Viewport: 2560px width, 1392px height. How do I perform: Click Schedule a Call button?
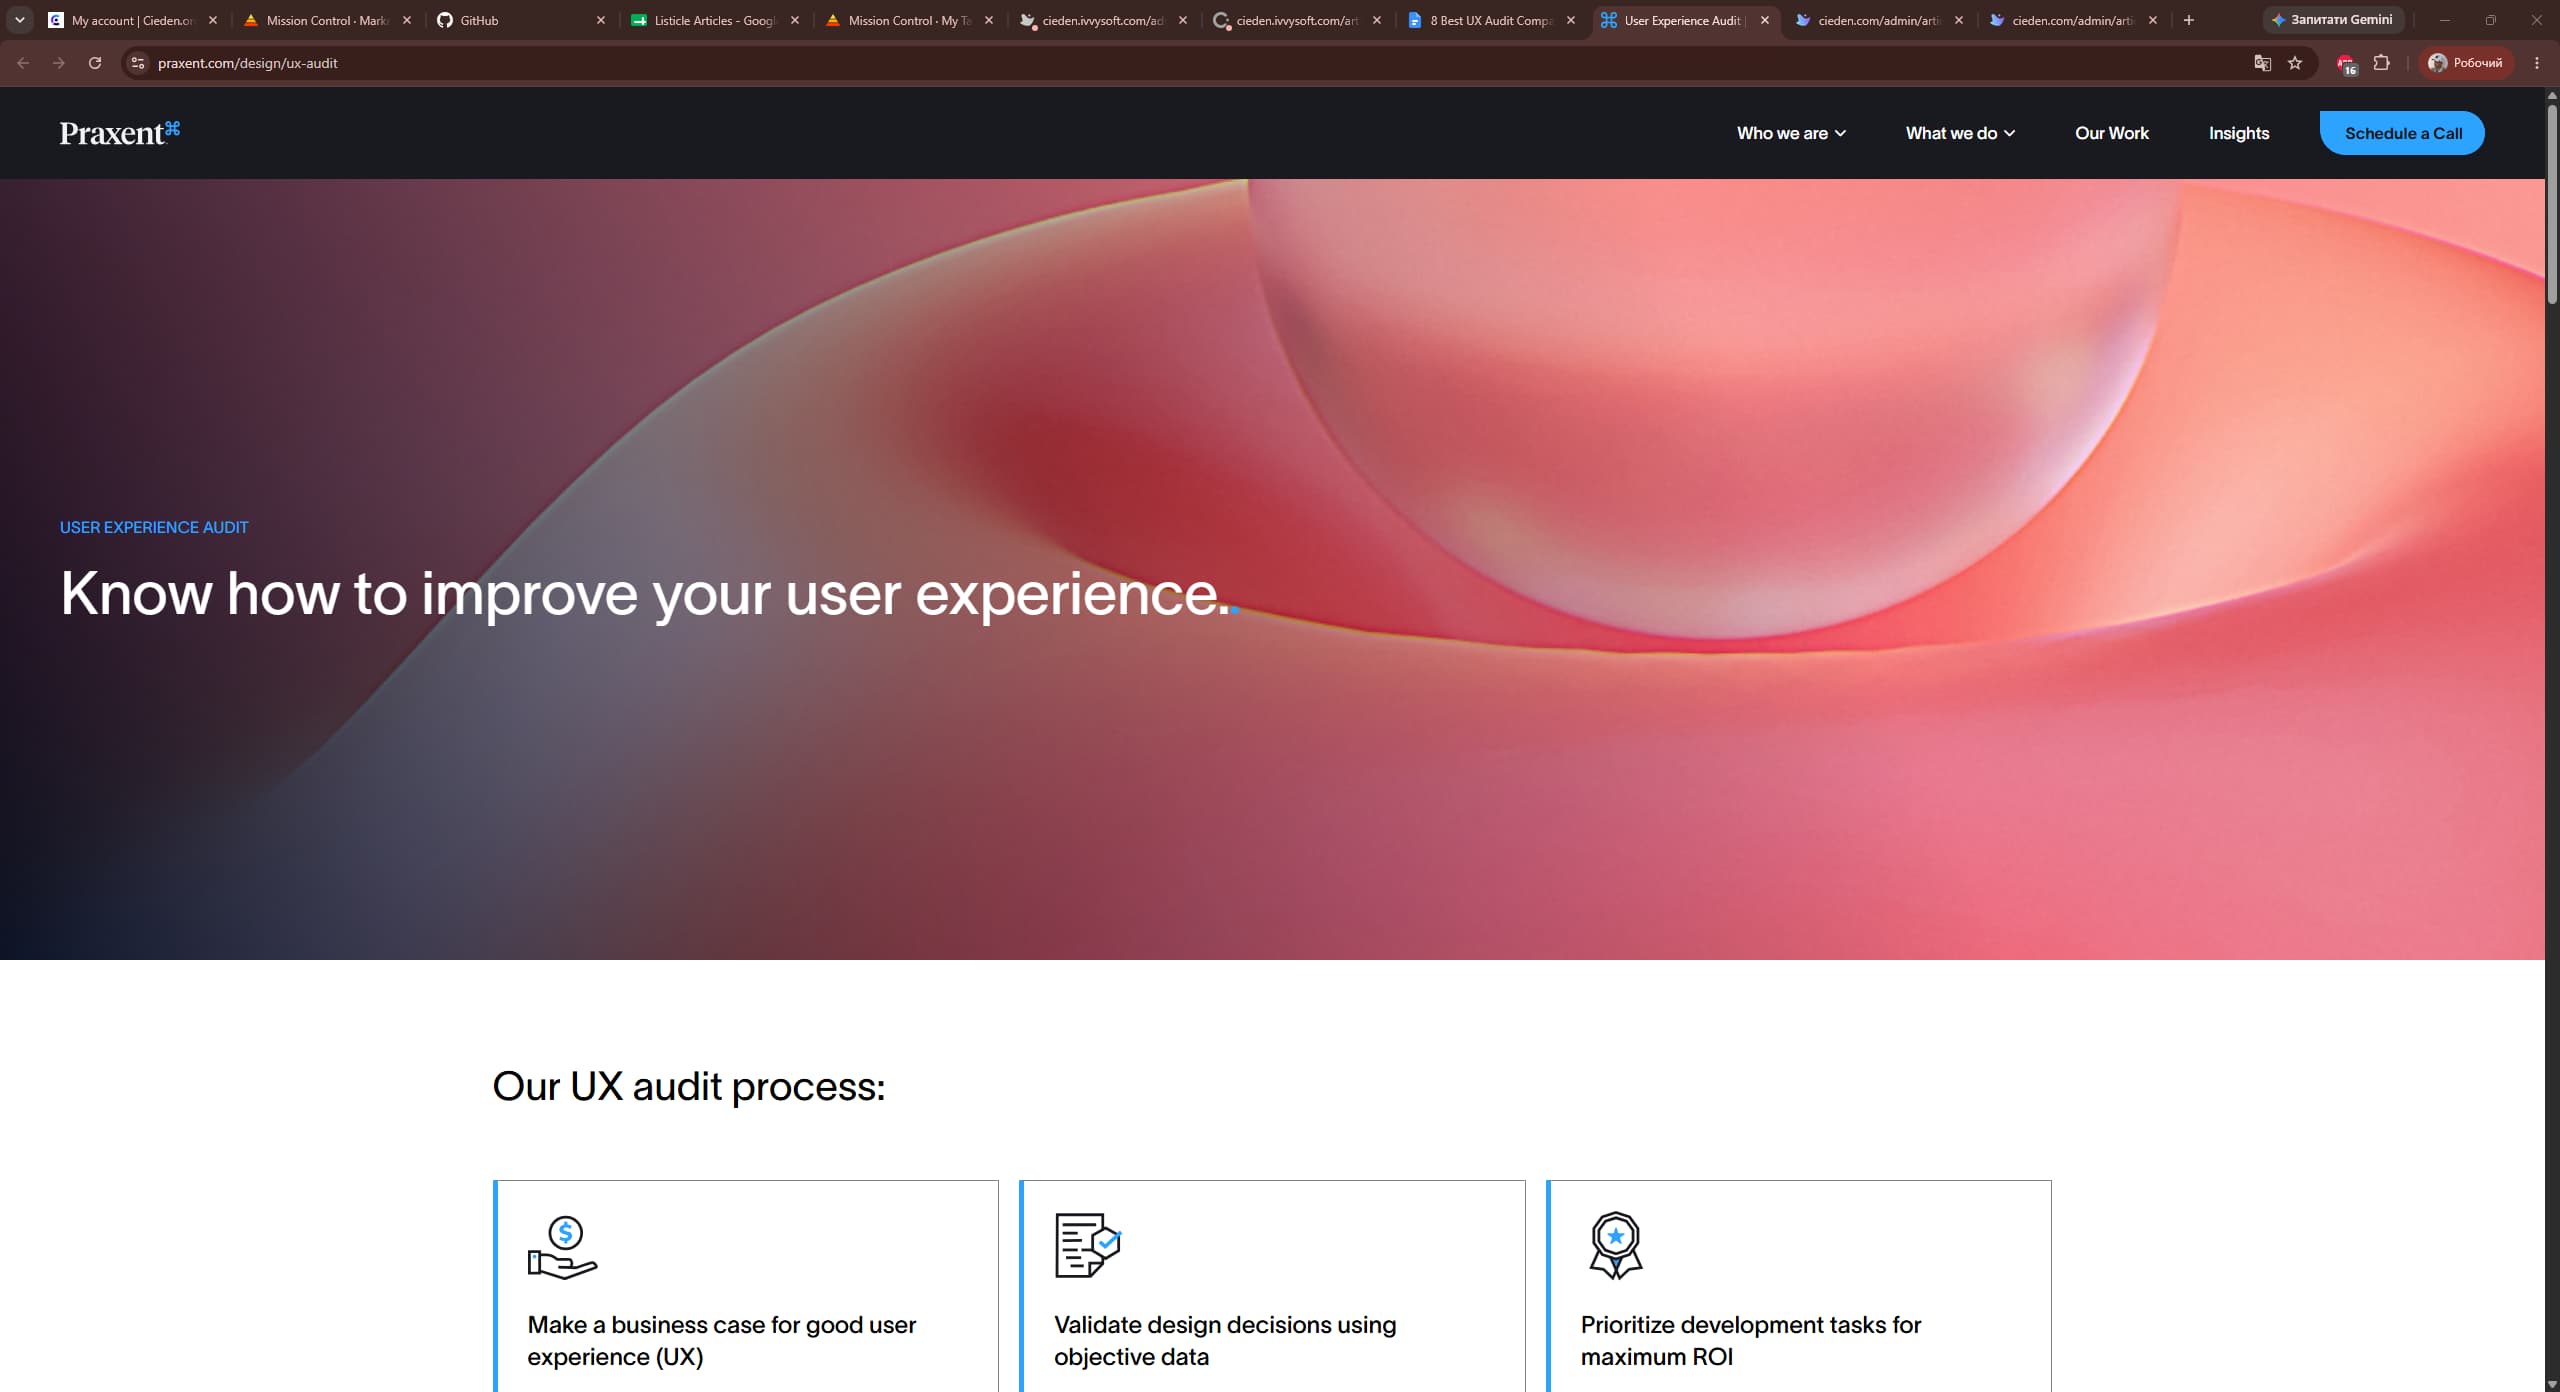point(2402,133)
